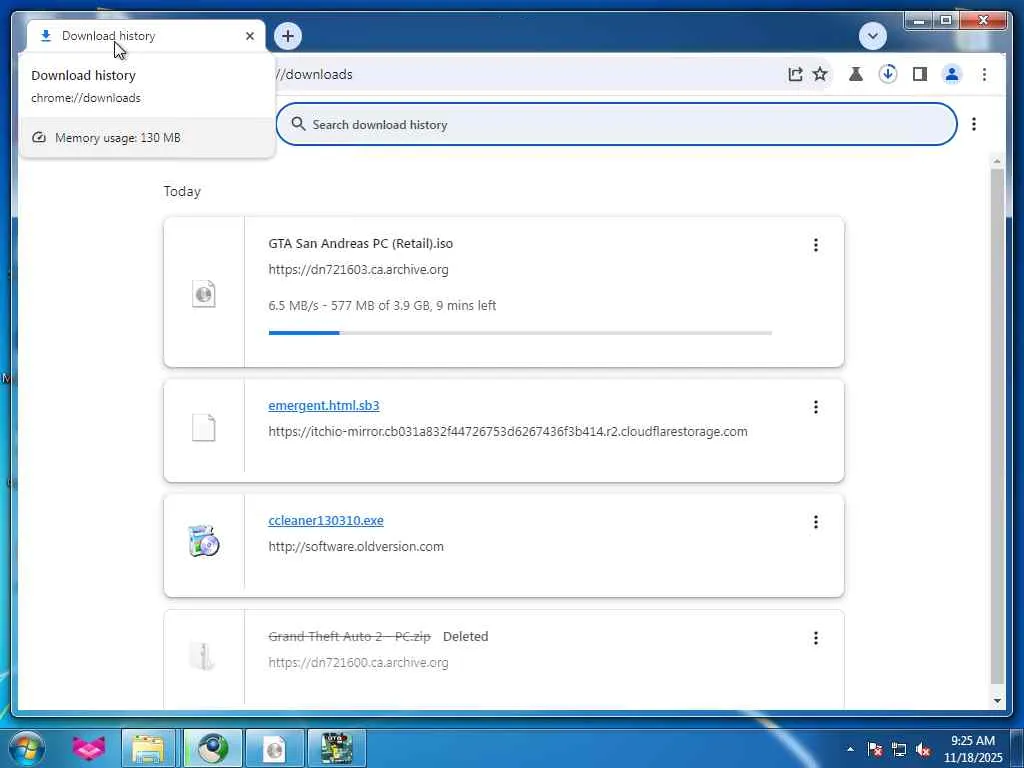Open more actions for Grand Theft Auto 2 zip
Viewport: 1024px width, 768px height.
(x=816, y=638)
